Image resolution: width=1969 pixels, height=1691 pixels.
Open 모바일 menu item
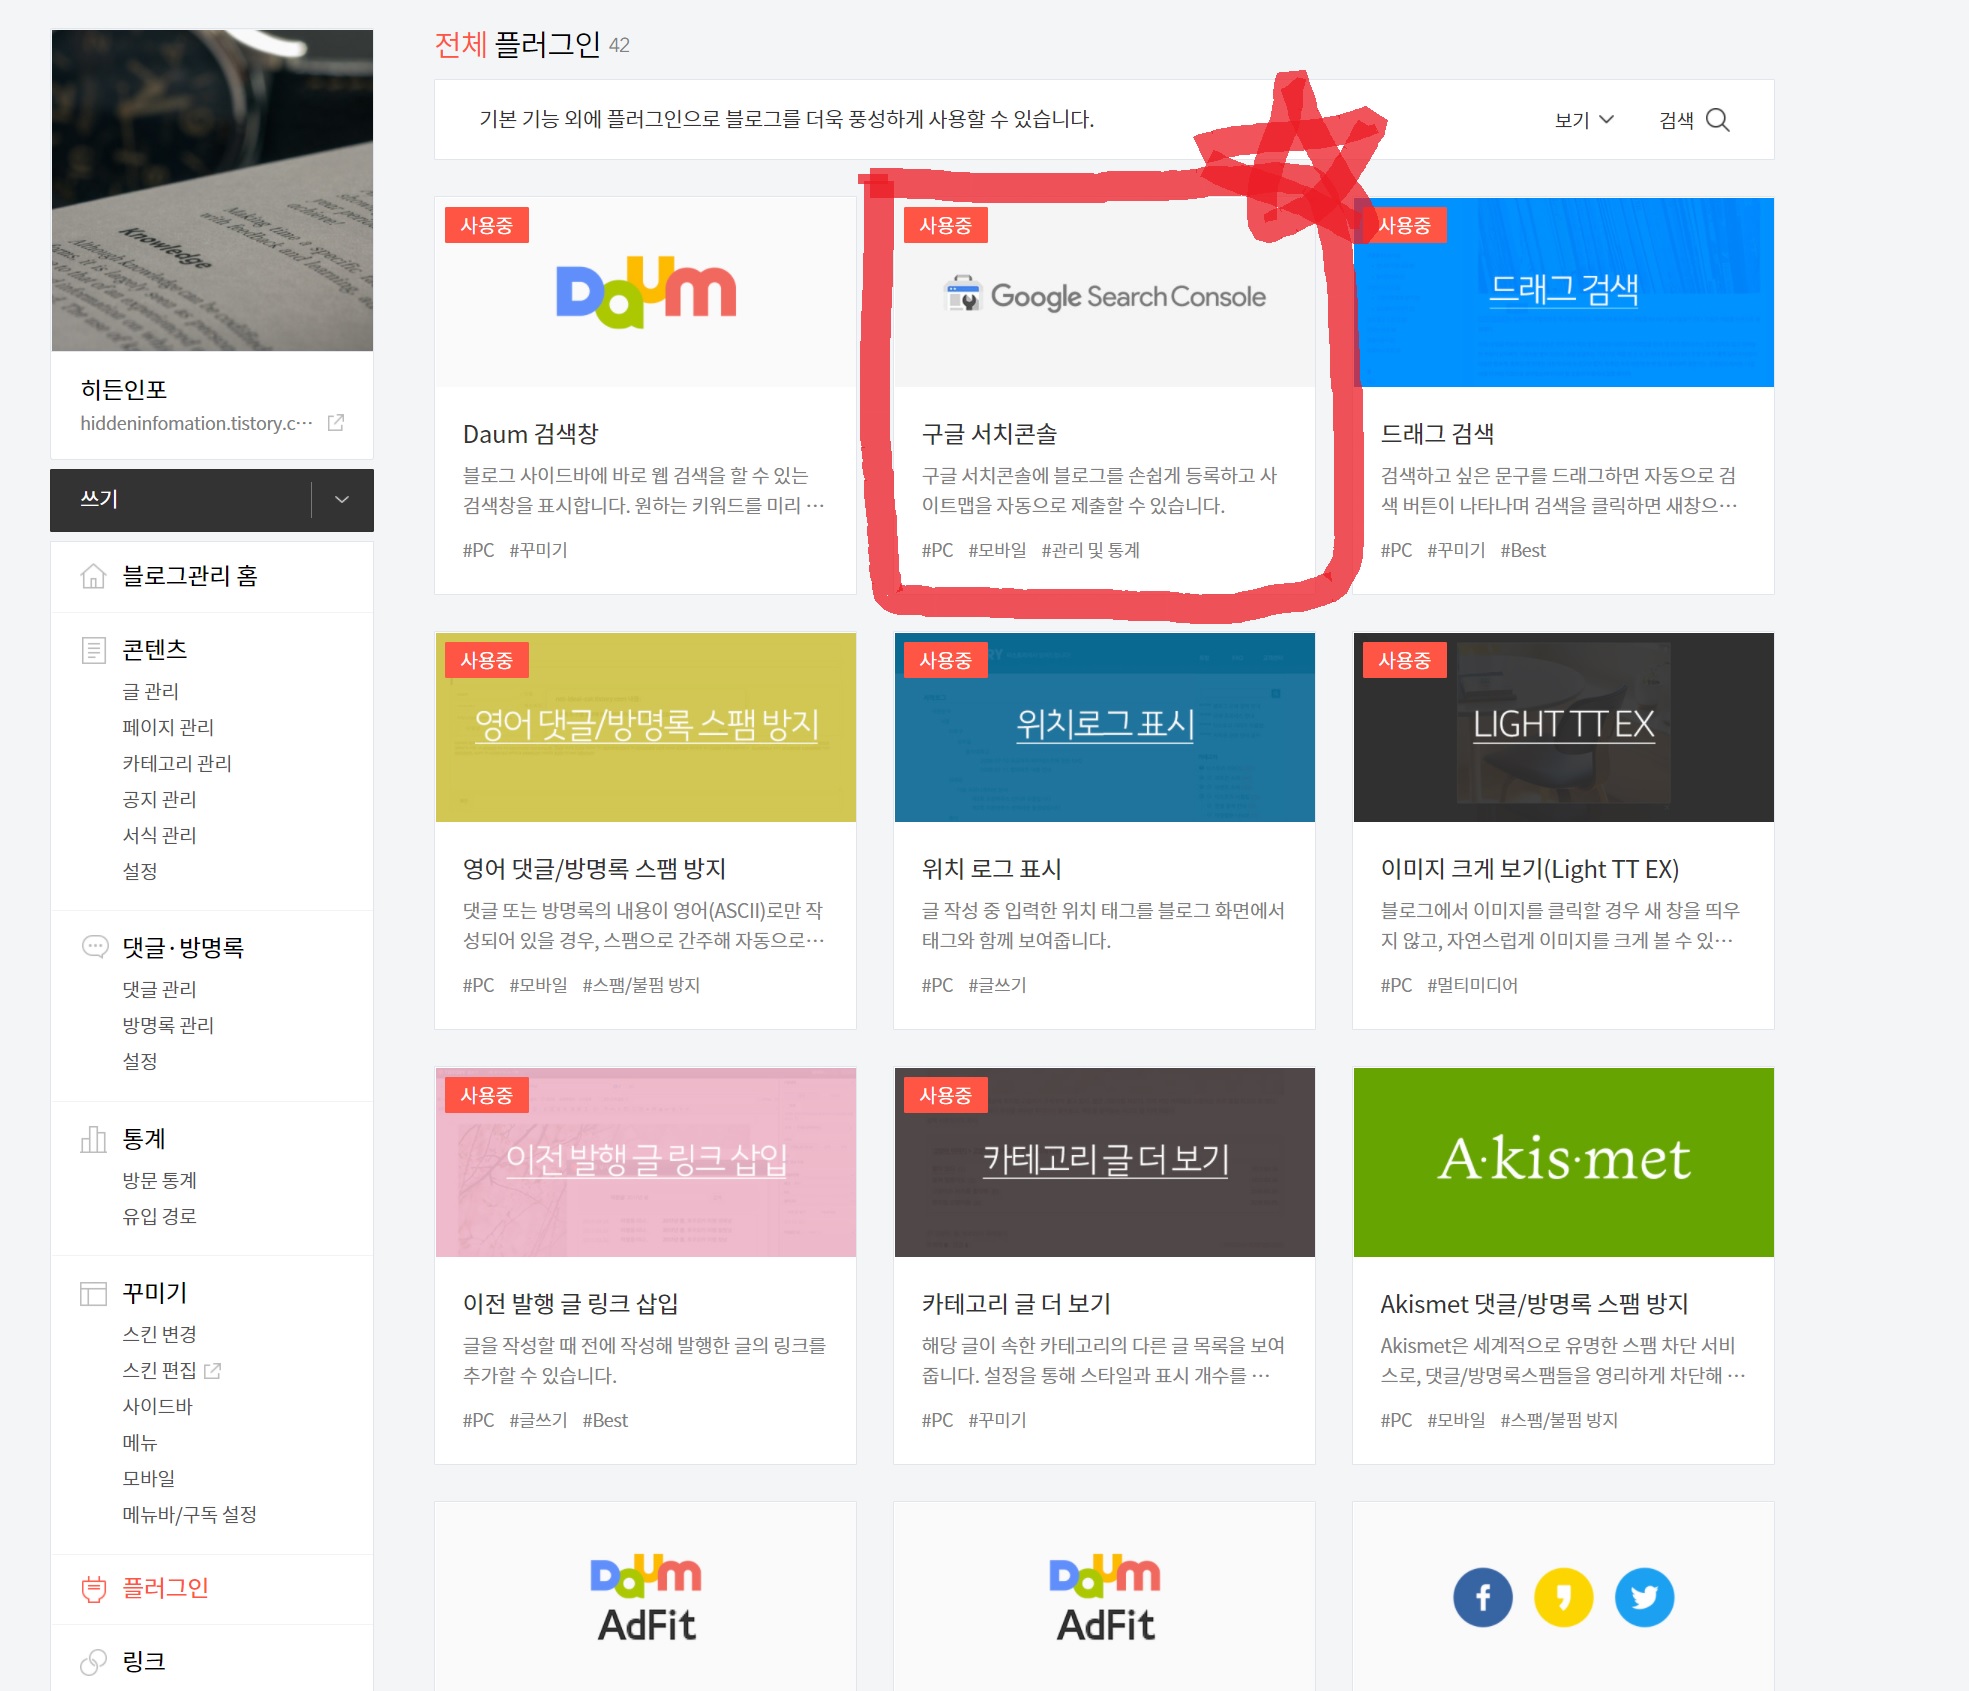[x=148, y=1478]
